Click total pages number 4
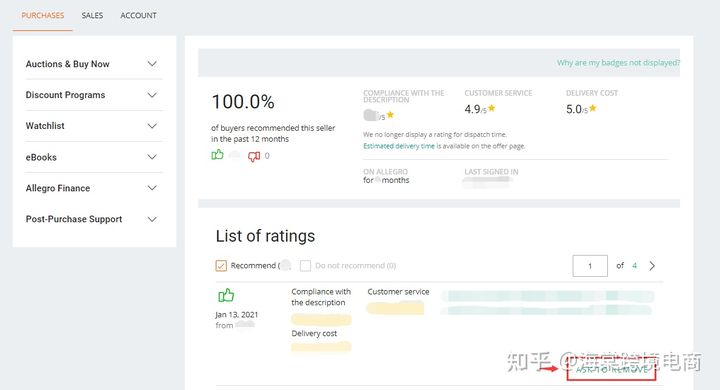This screenshot has width=720, height=390. pyautogui.click(x=635, y=266)
